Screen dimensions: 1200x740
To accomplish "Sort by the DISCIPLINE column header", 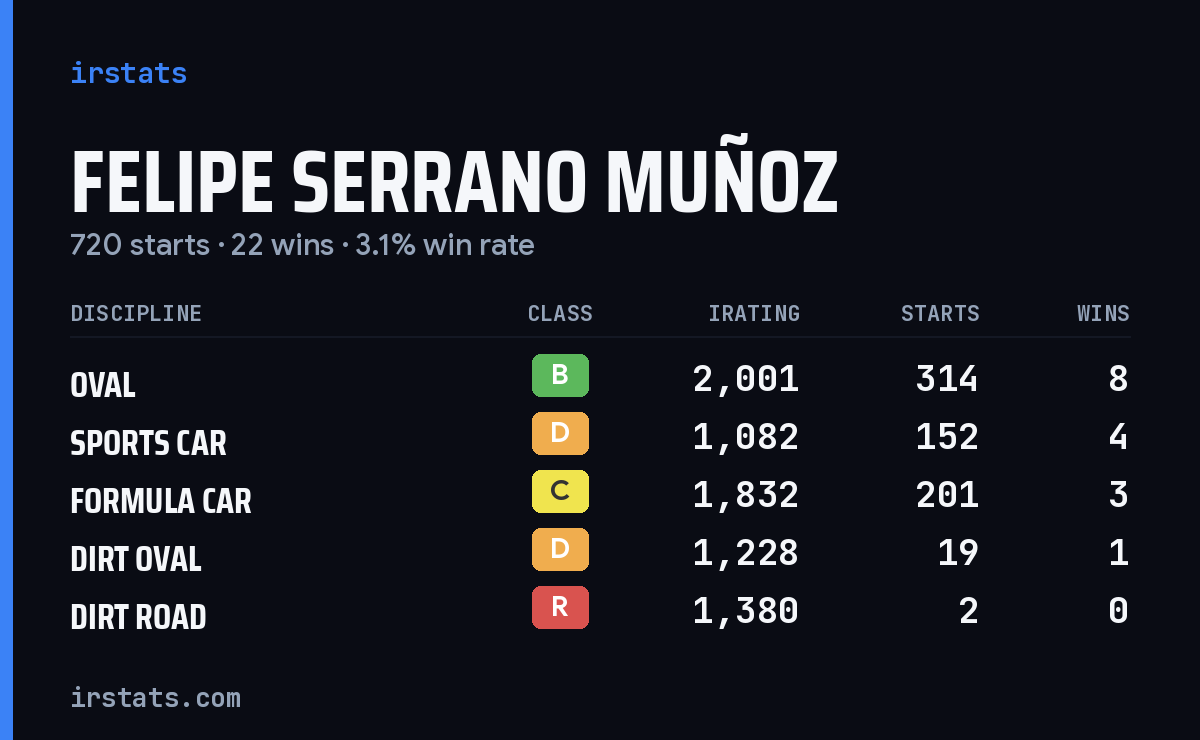I will click(136, 314).
